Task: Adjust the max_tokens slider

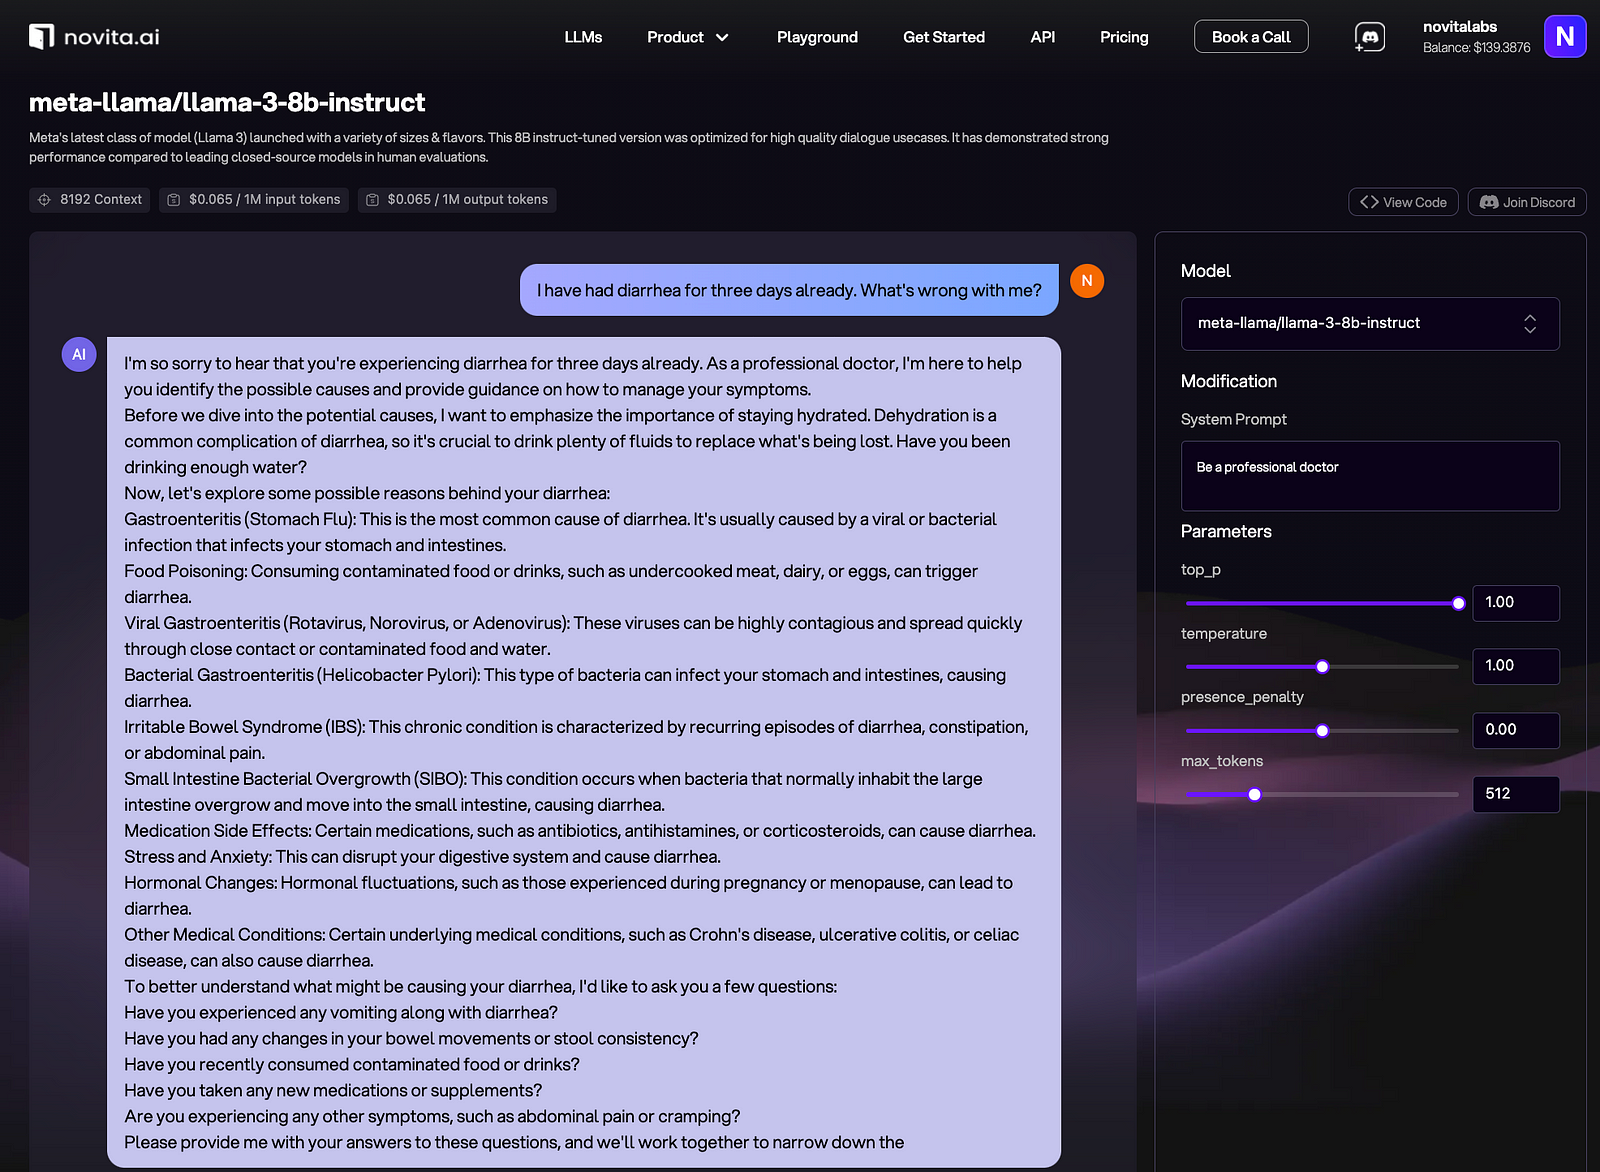Action: pos(1322,795)
